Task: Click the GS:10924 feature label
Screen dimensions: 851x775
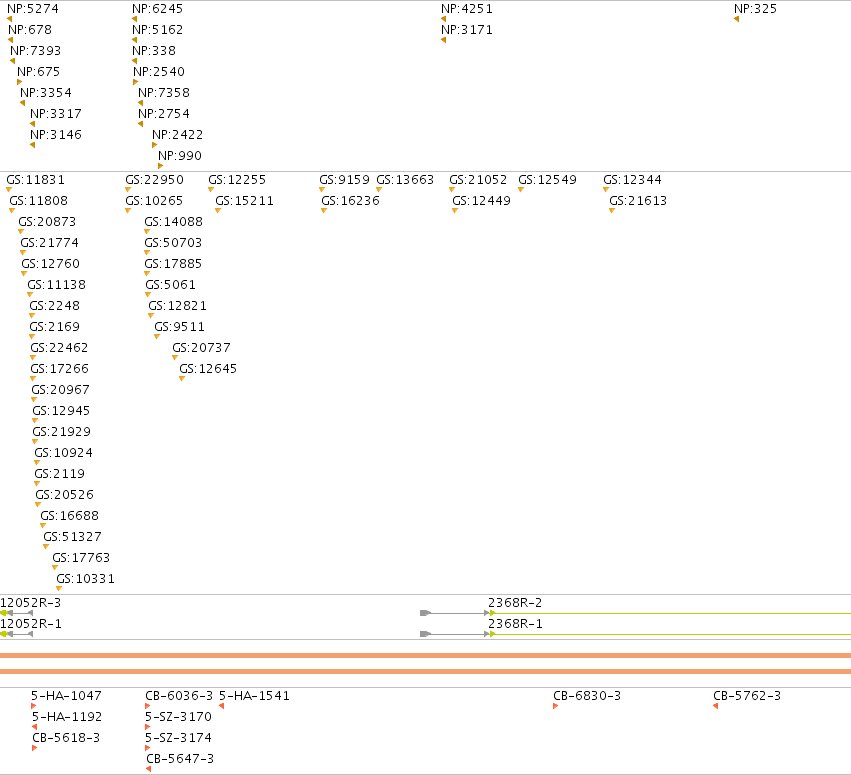Action: point(63,453)
